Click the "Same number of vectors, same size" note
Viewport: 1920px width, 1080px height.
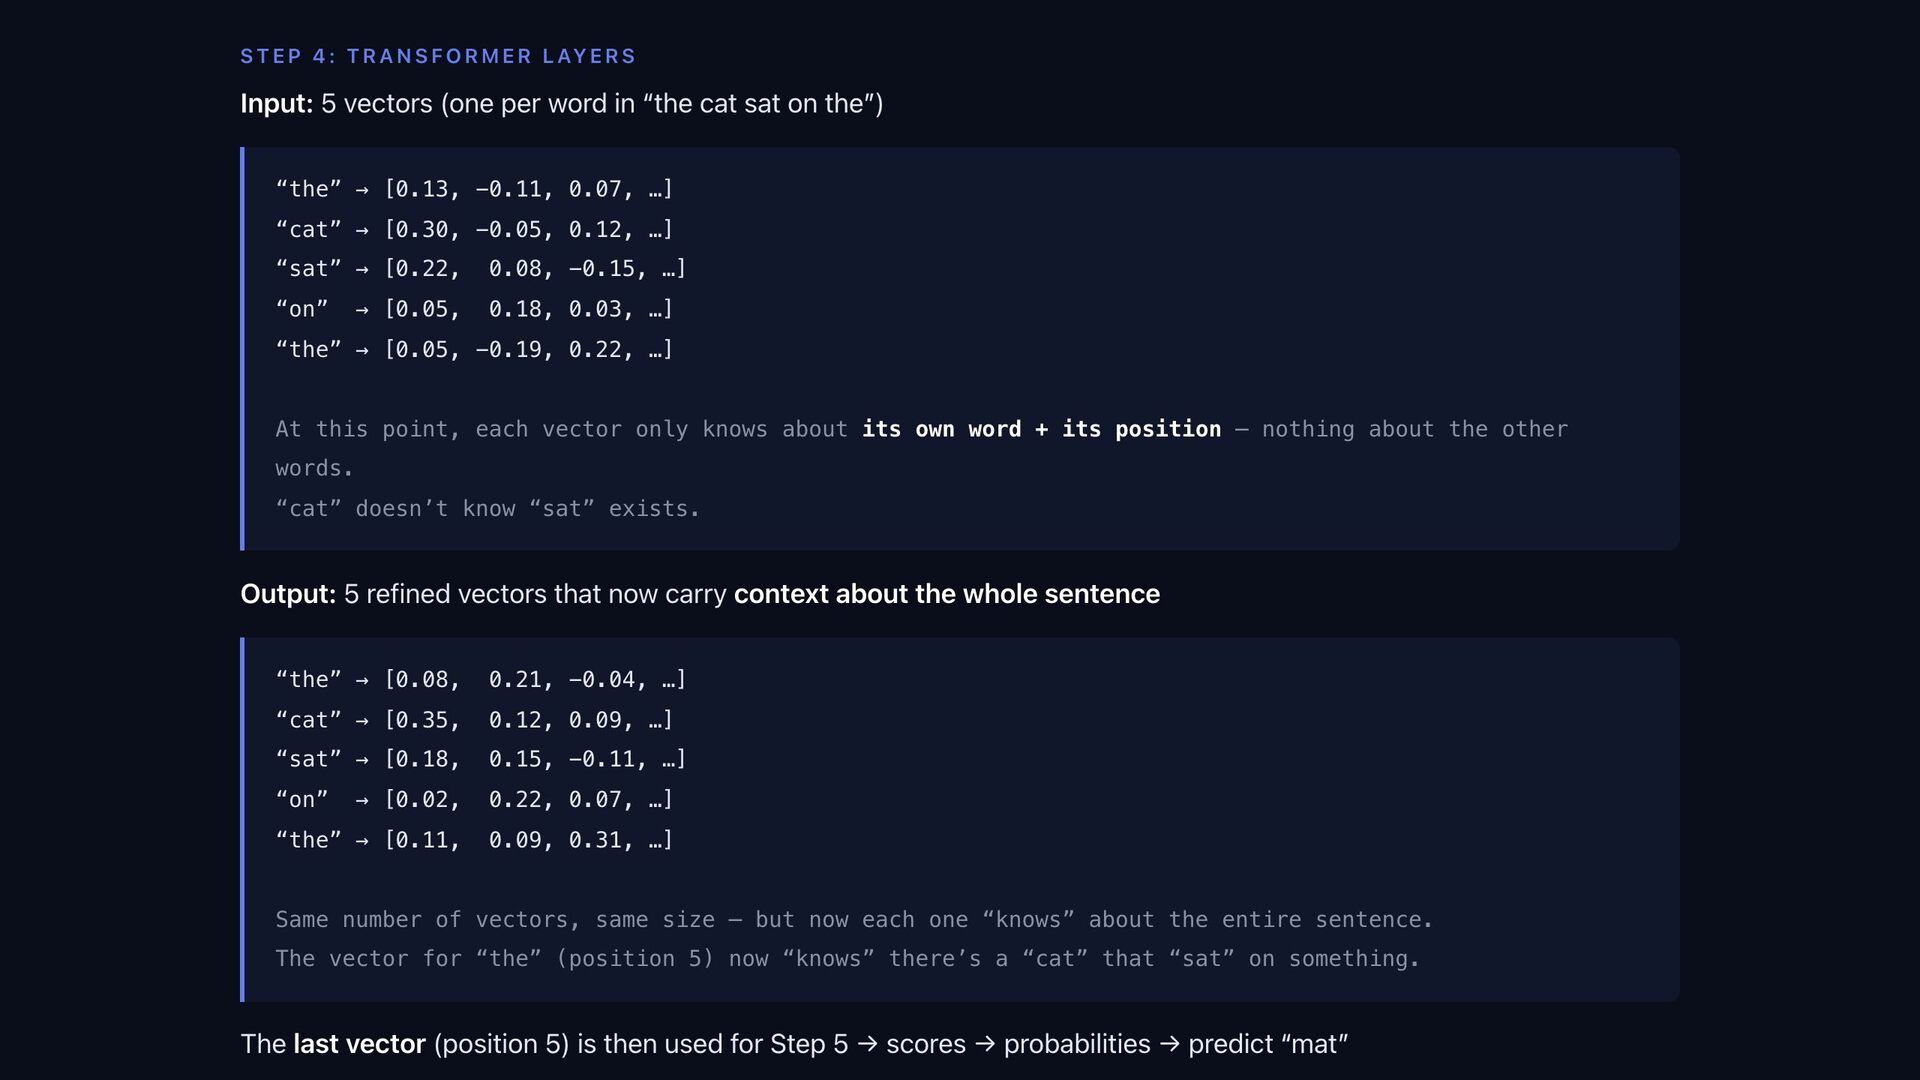coord(853,920)
